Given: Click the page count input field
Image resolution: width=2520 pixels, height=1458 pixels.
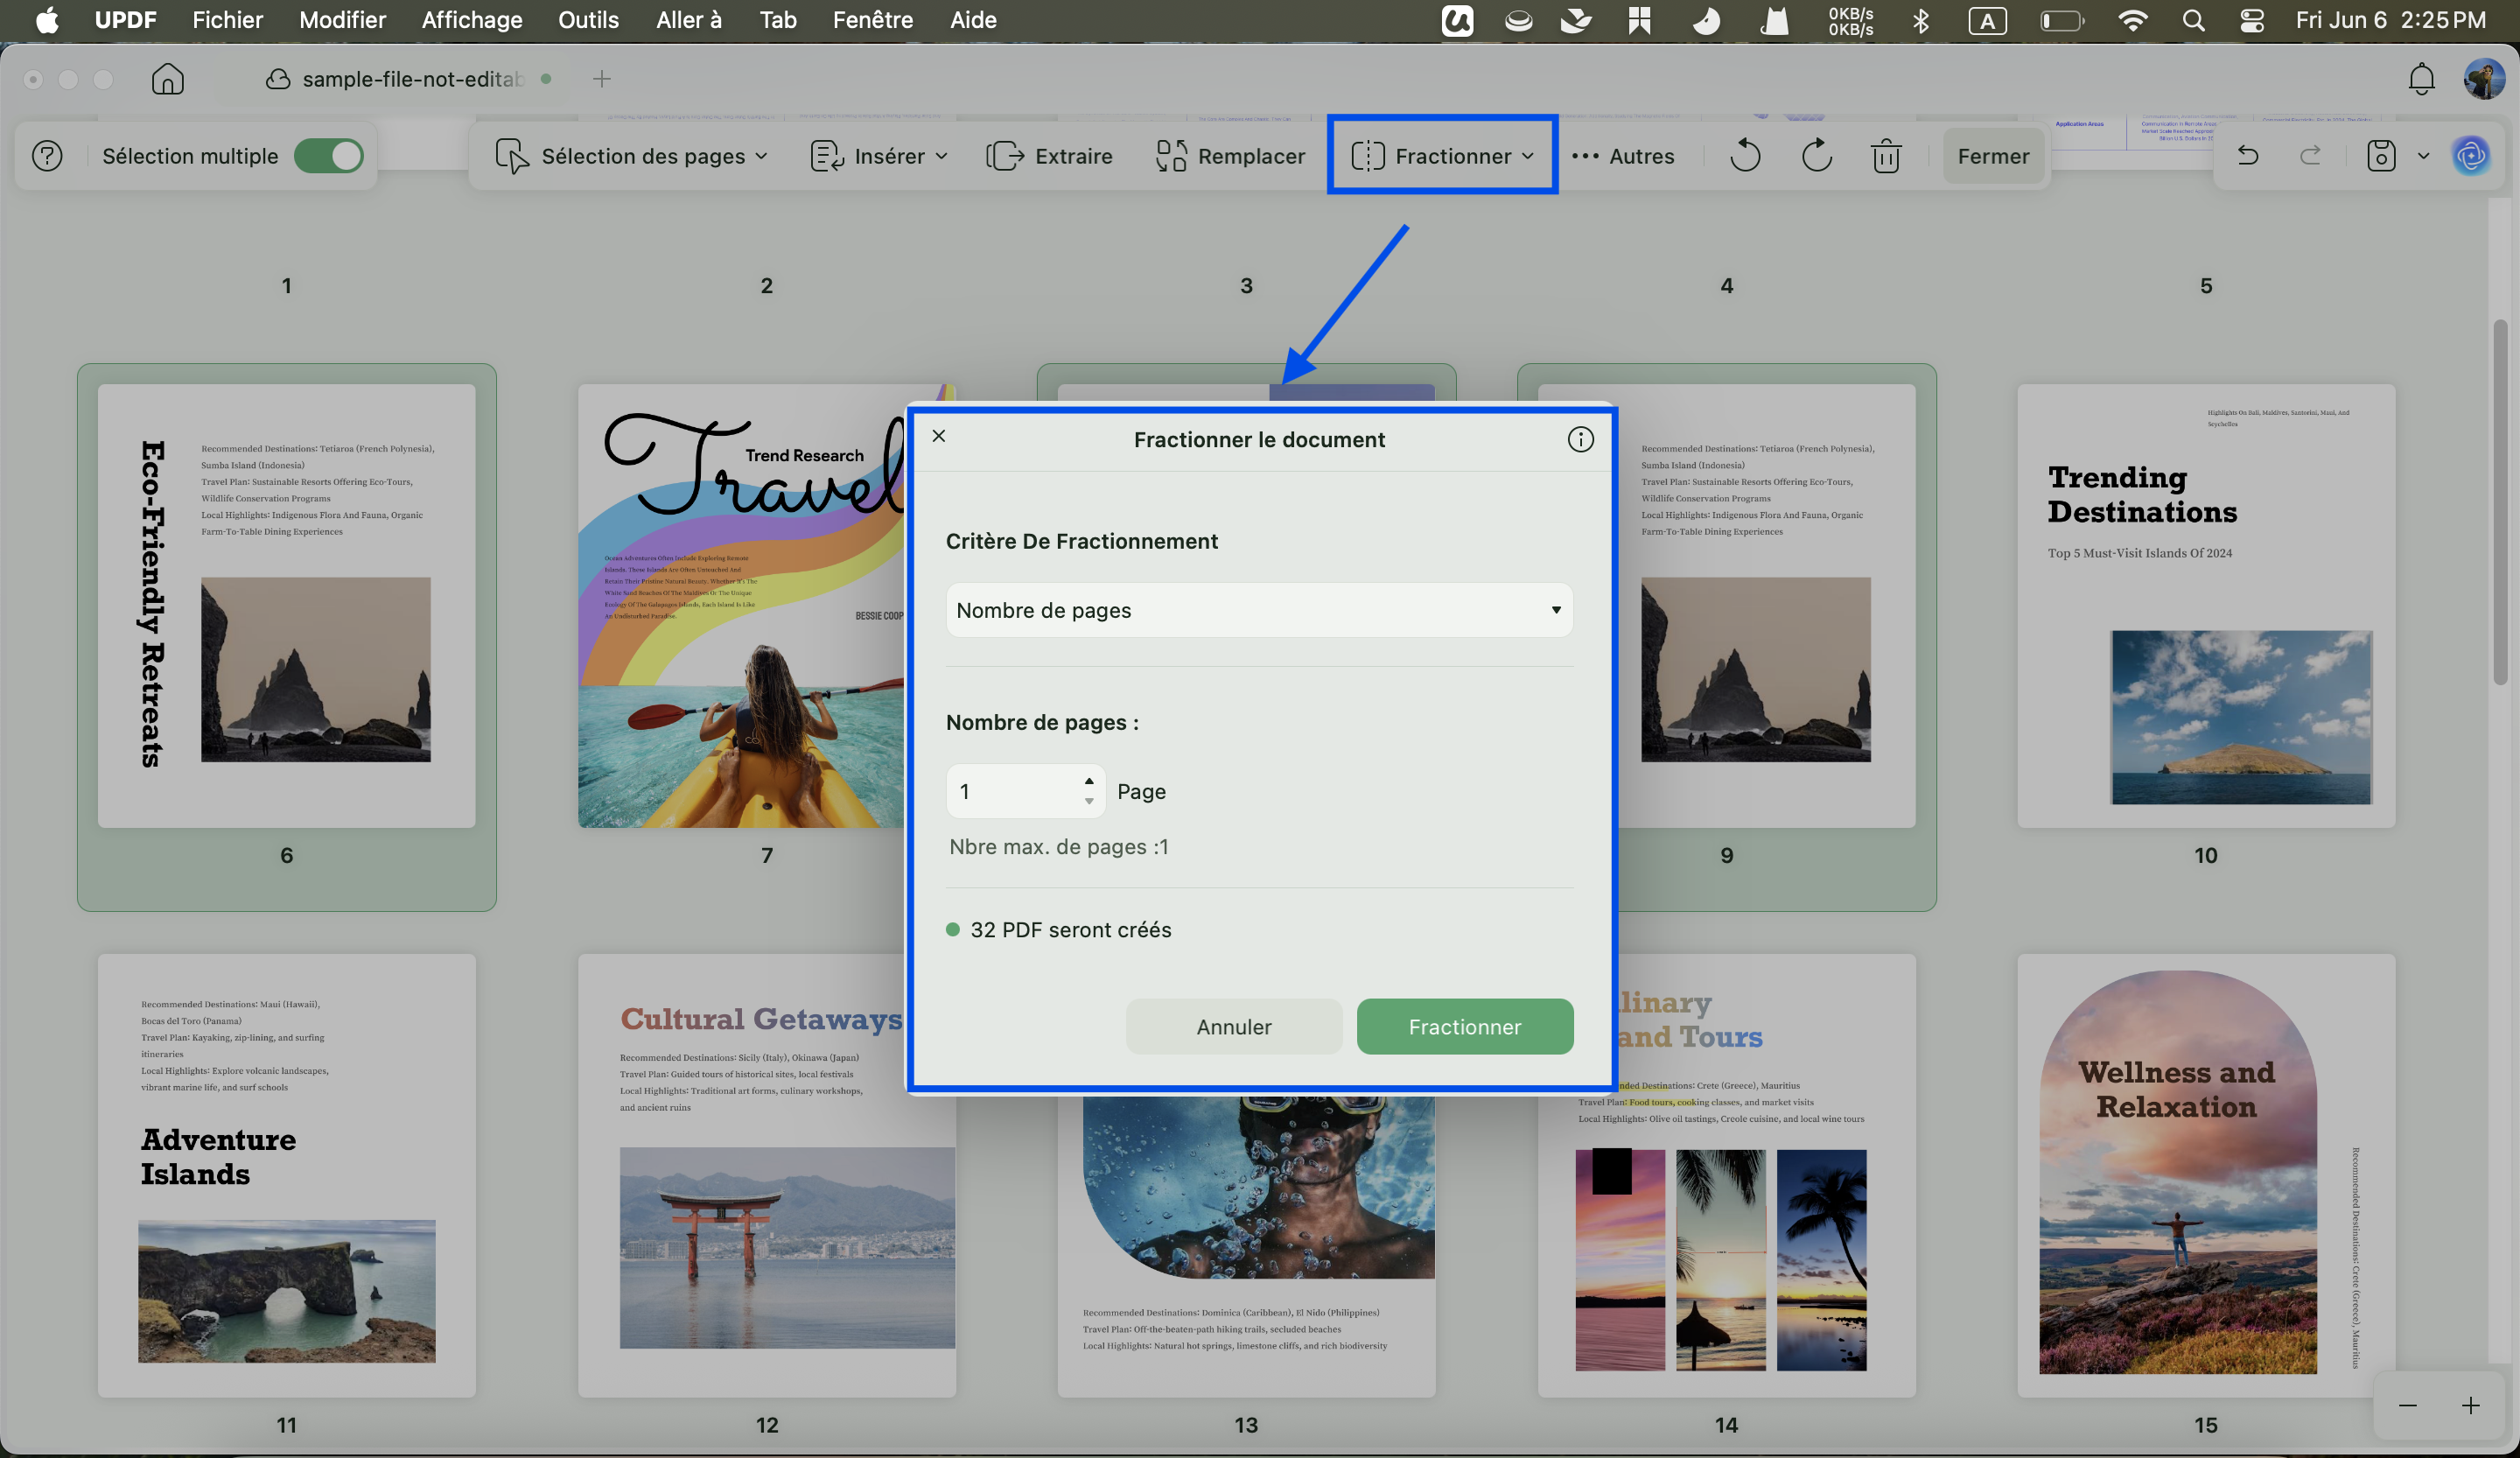Looking at the screenshot, I should pyautogui.click(x=1012, y=791).
